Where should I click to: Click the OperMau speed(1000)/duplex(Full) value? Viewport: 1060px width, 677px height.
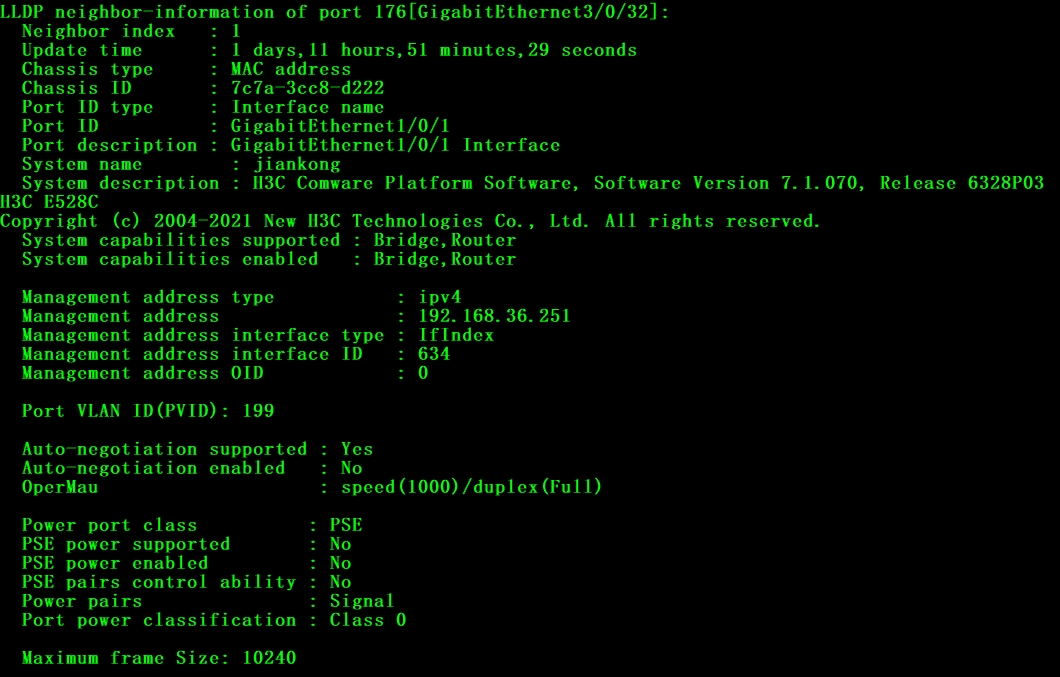pyautogui.click(x=472, y=487)
